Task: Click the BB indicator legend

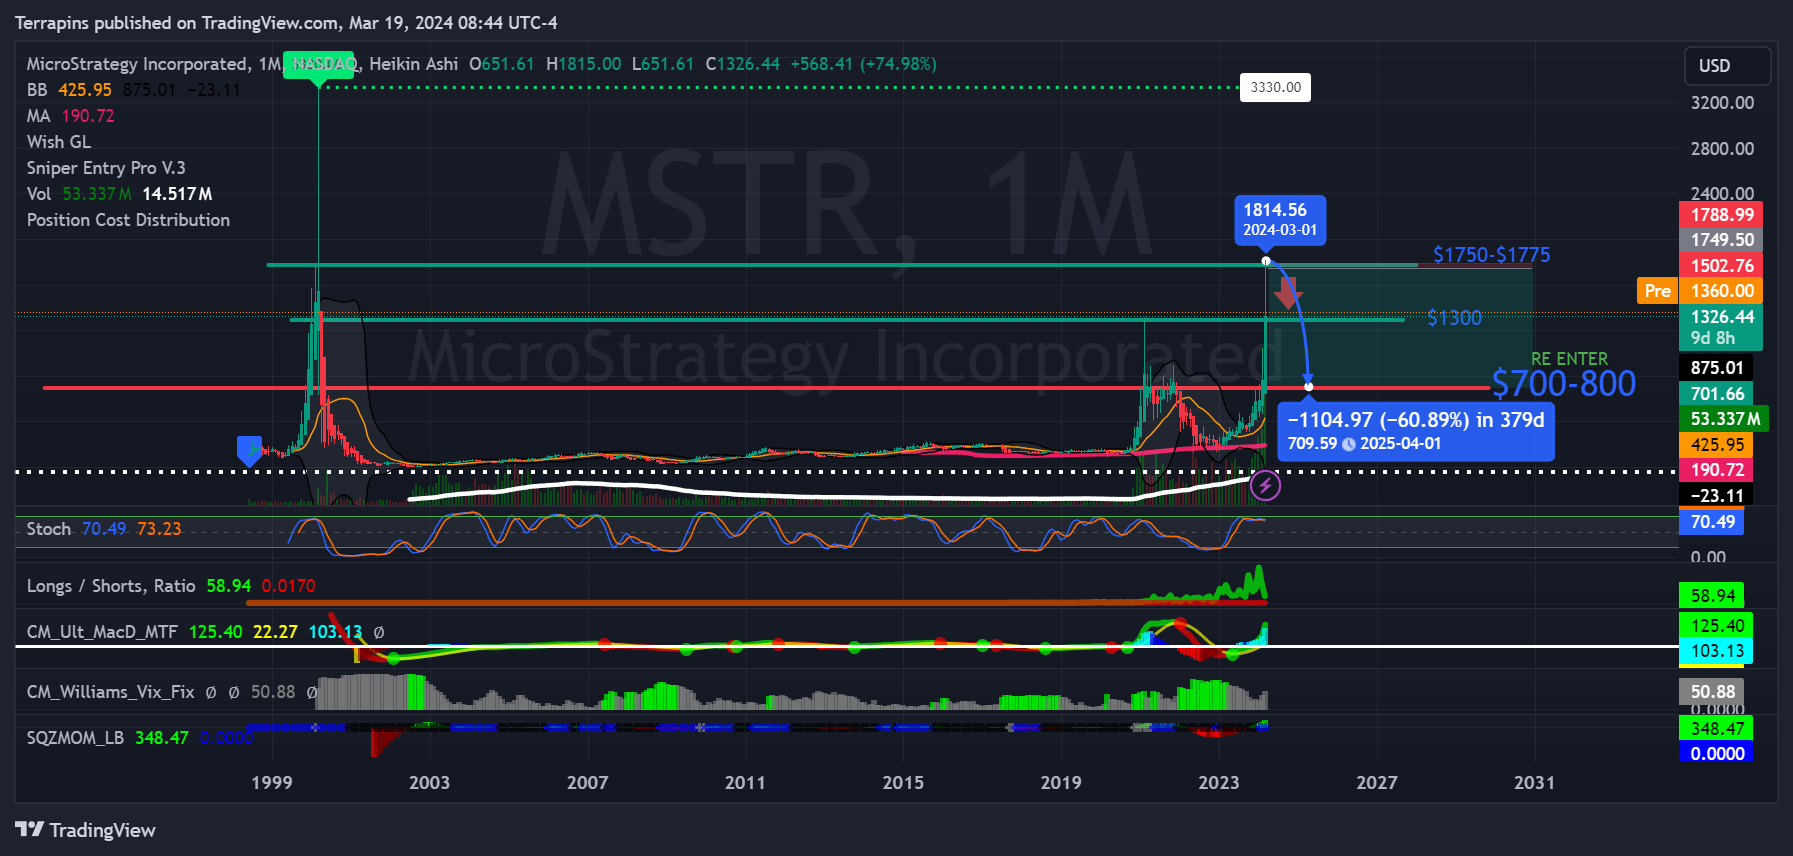Action: (133, 90)
